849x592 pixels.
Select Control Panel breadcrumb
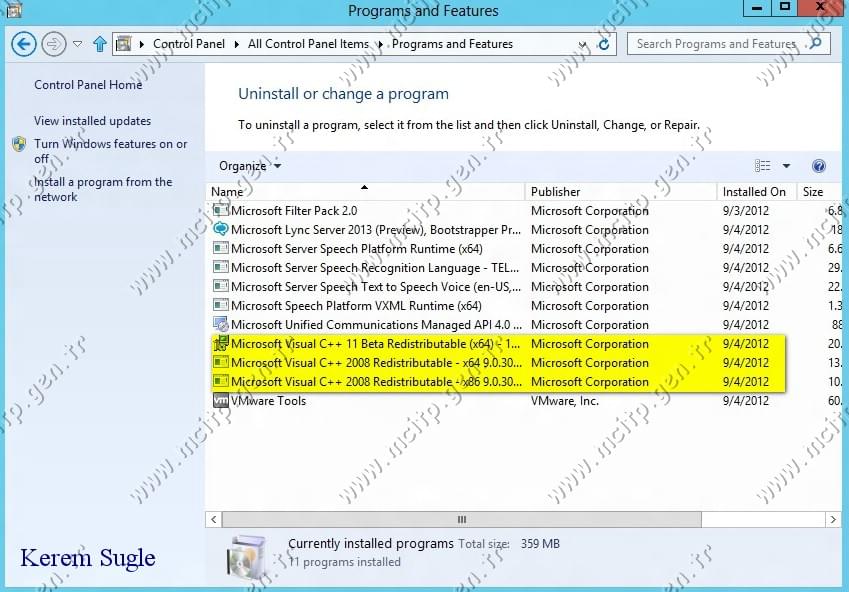[188, 44]
